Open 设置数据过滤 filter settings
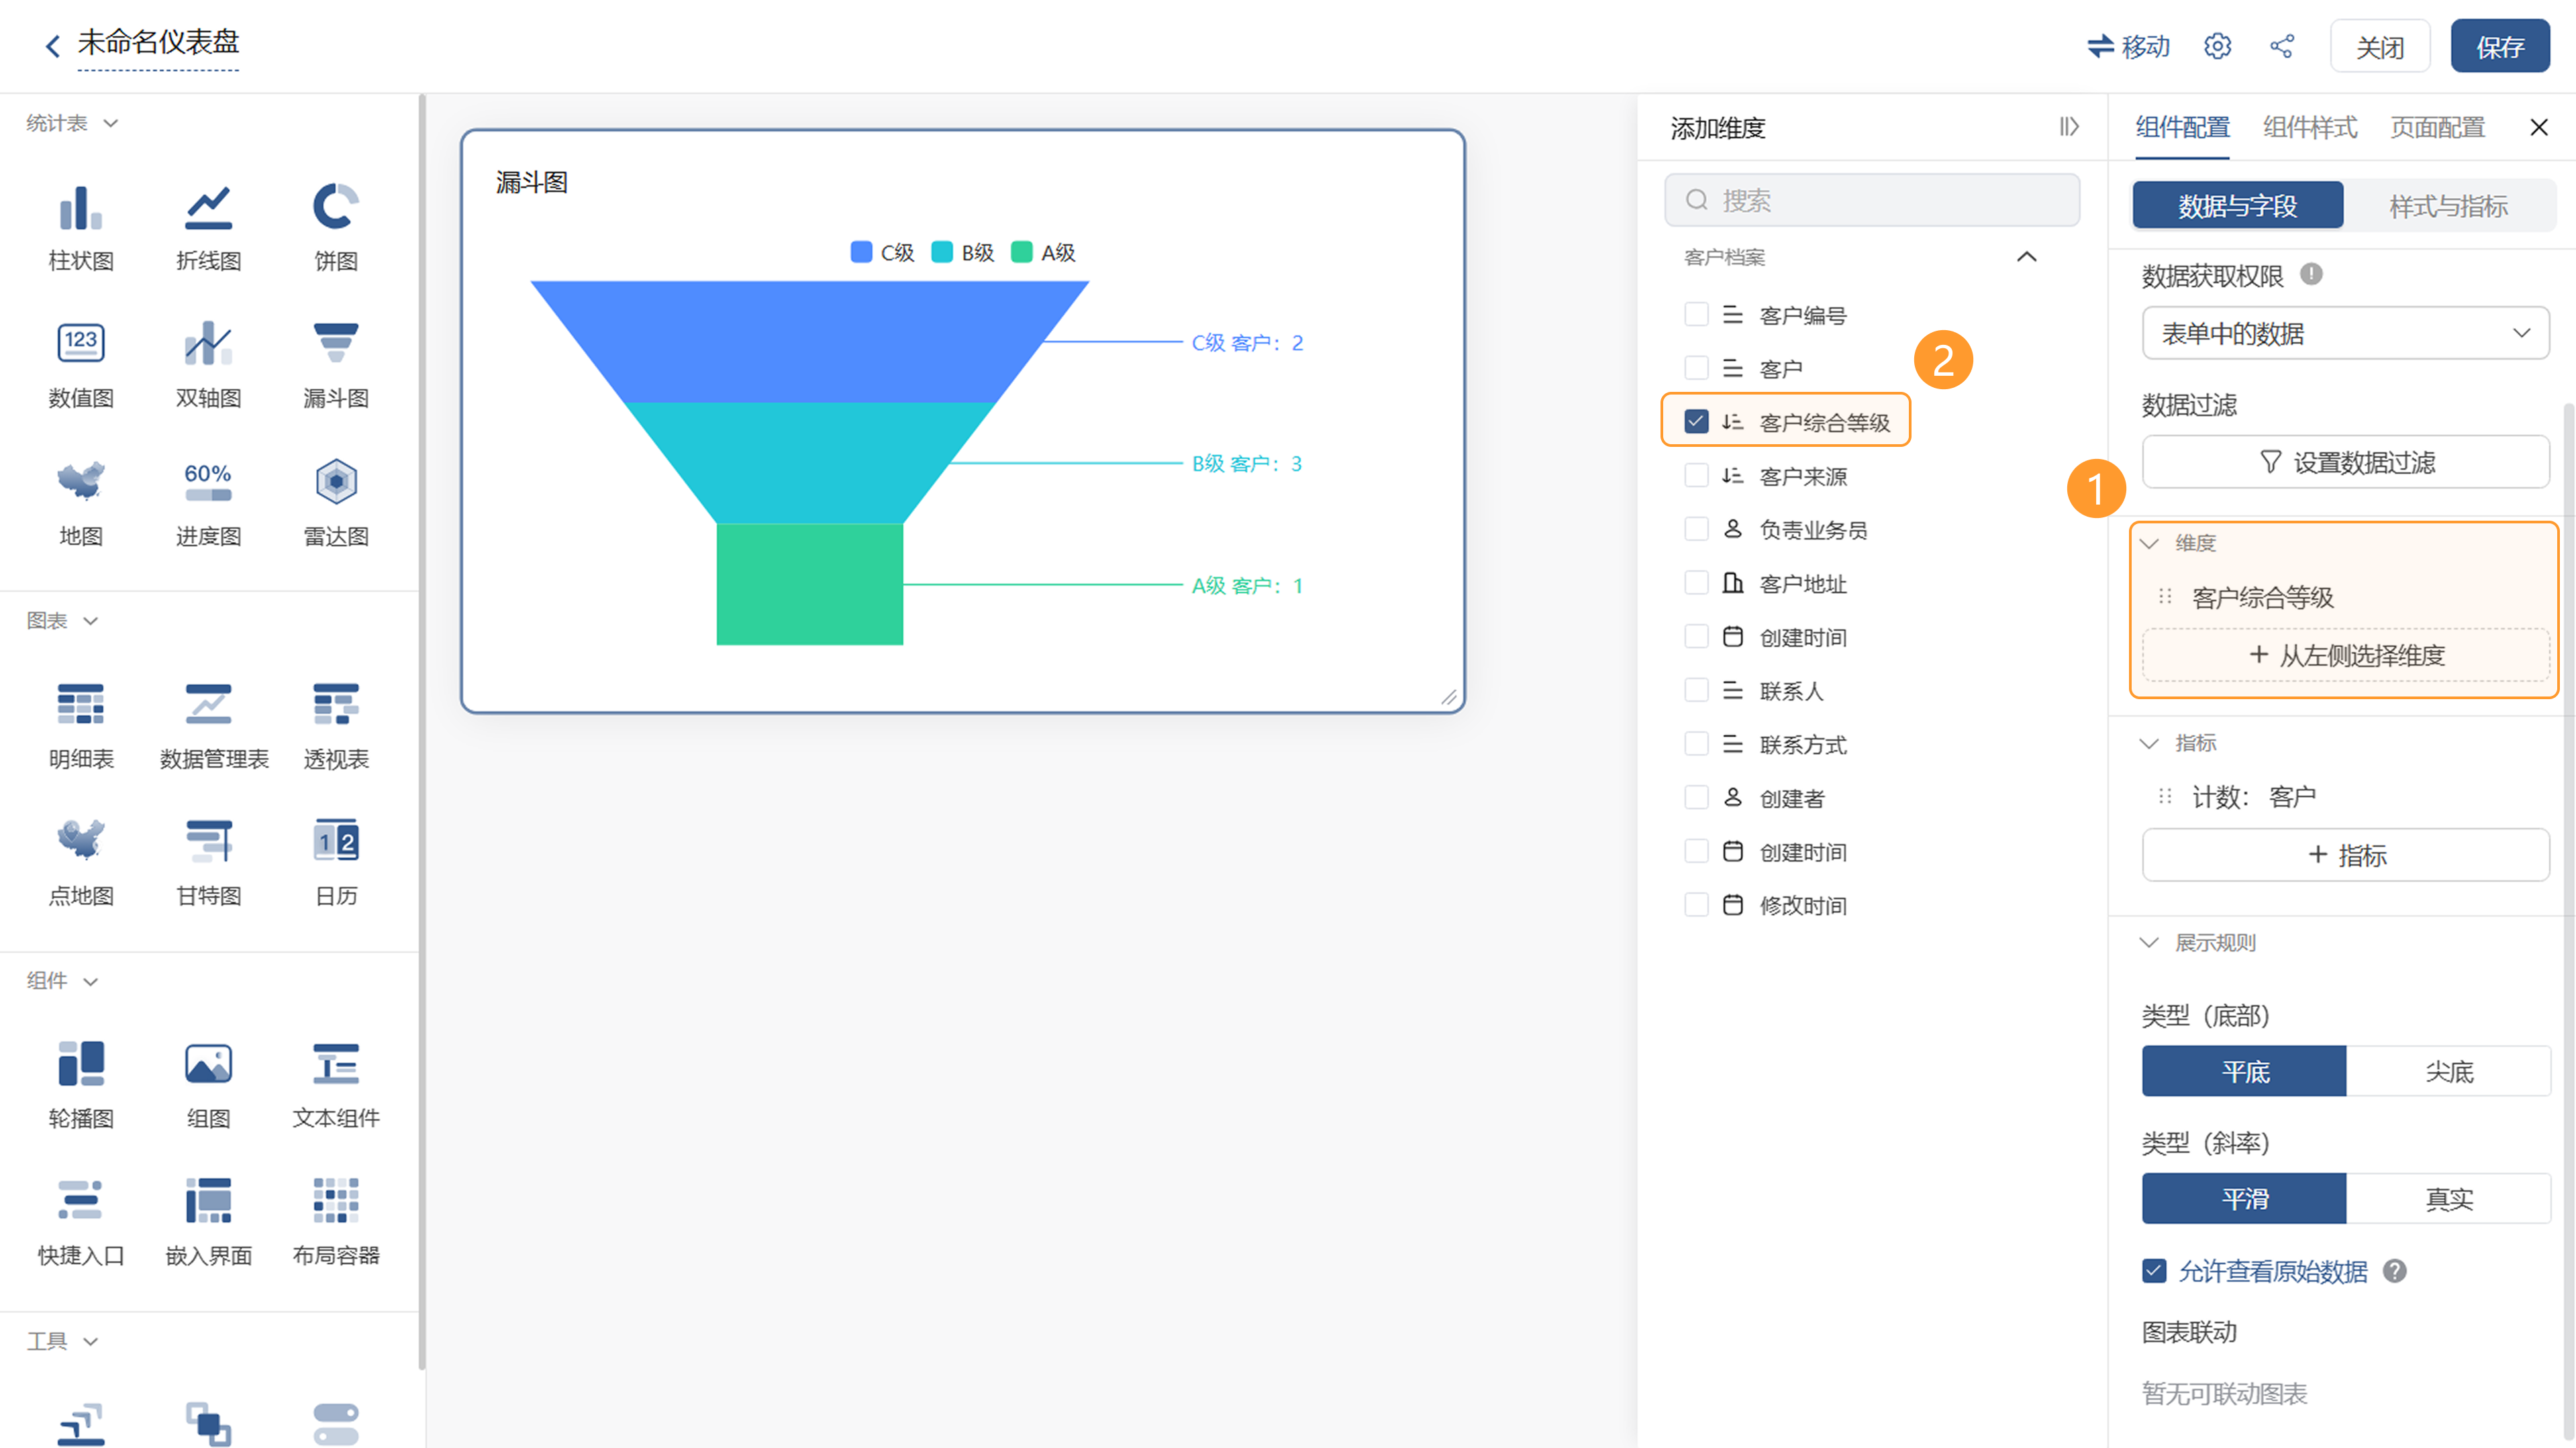This screenshot has width=2576, height=1448. coord(2345,462)
